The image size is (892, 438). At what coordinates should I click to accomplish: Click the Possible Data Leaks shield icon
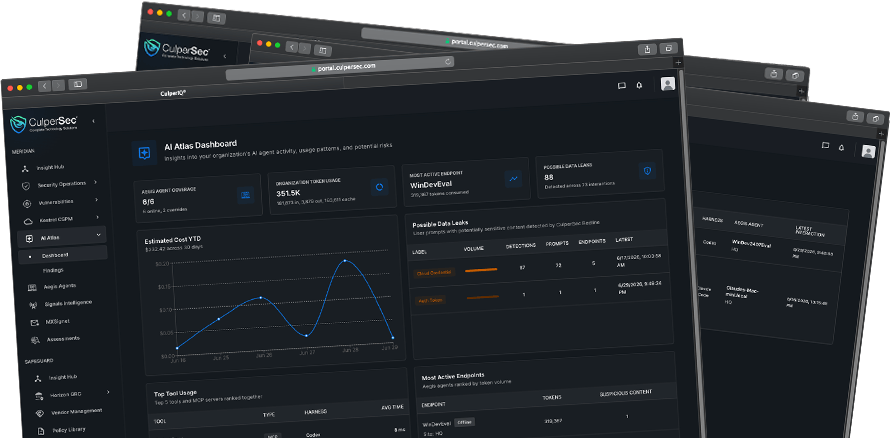coord(647,170)
